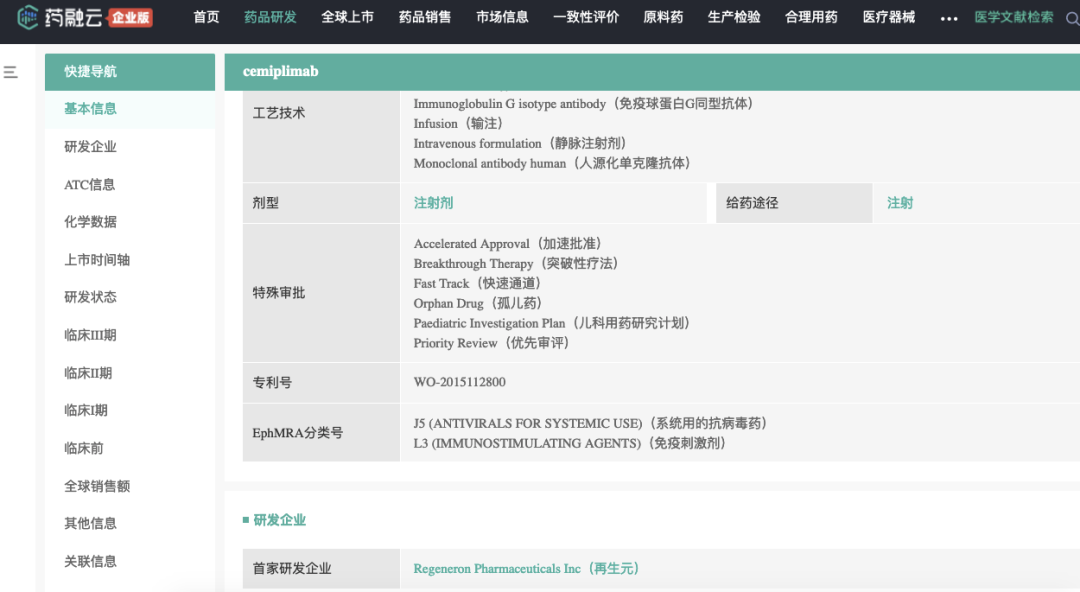Jump to ATC信息 section

pyautogui.click(x=90, y=185)
